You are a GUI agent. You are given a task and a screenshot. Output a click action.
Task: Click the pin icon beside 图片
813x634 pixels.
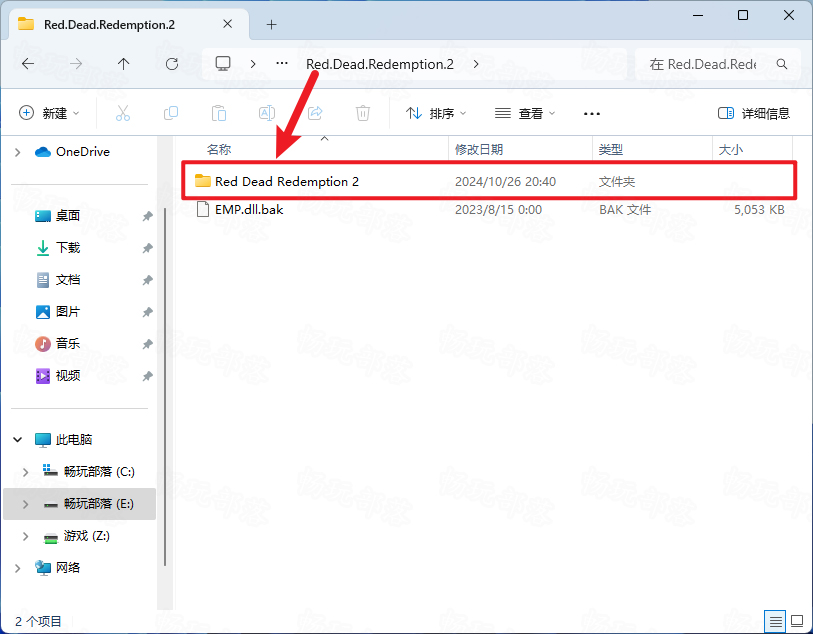pyautogui.click(x=148, y=312)
